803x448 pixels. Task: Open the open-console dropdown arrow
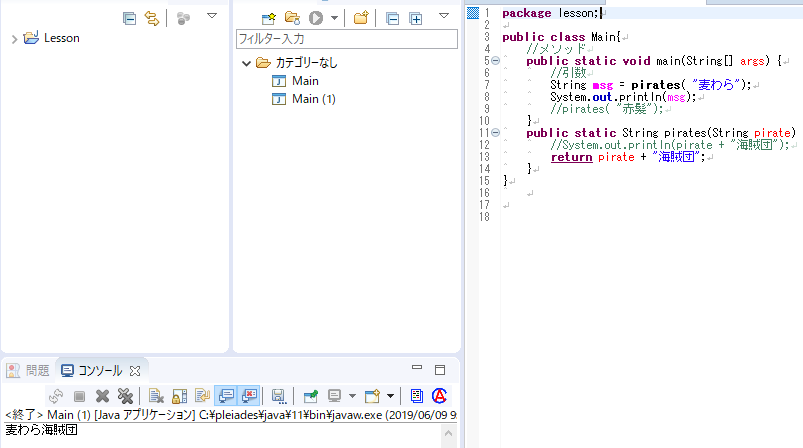390,396
